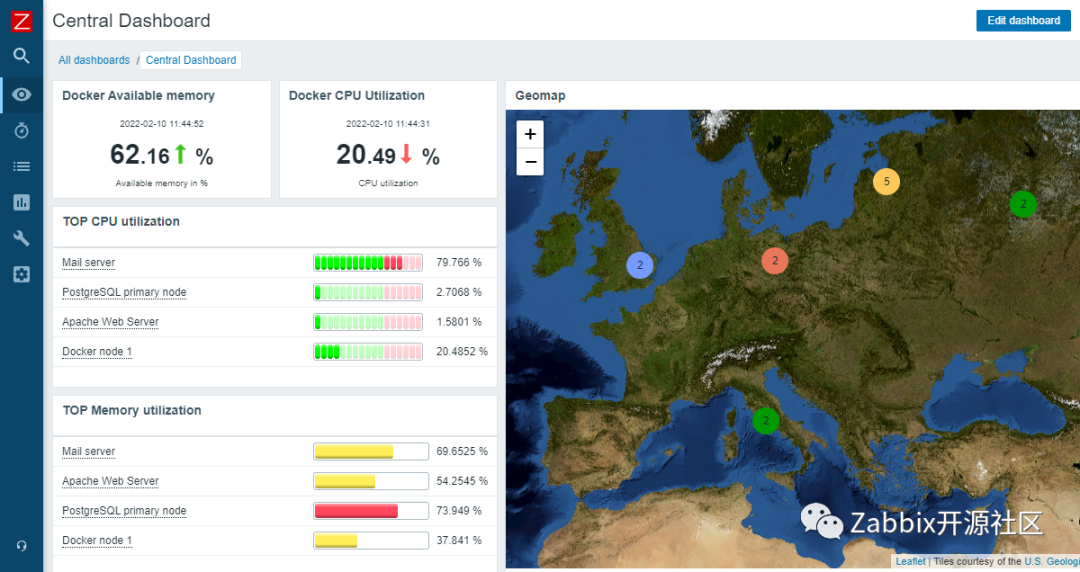Click the blue cluster marker over England
1080x572 pixels.
point(640,265)
